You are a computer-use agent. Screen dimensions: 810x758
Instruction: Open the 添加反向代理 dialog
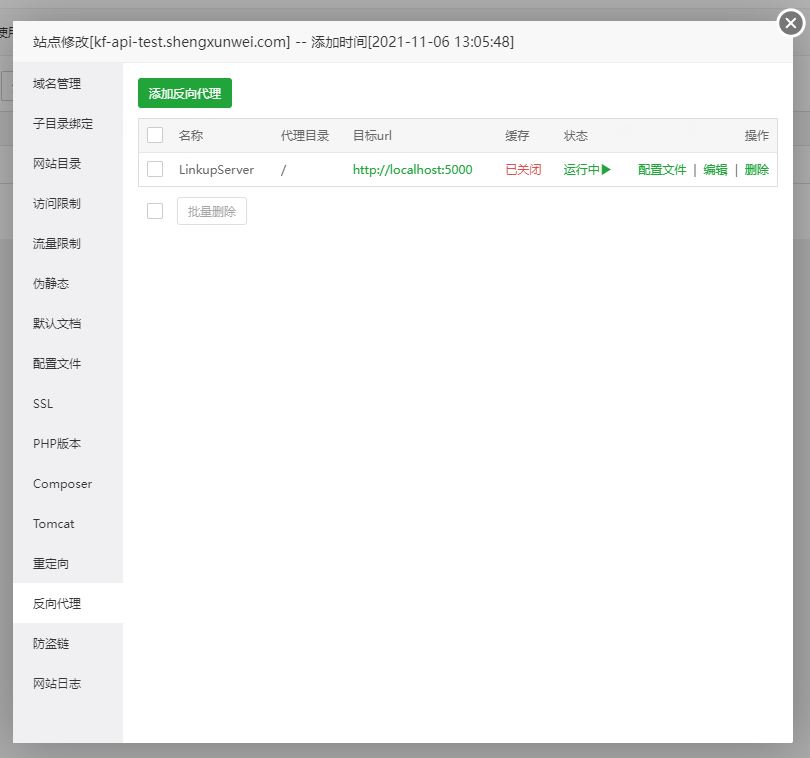[184, 93]
